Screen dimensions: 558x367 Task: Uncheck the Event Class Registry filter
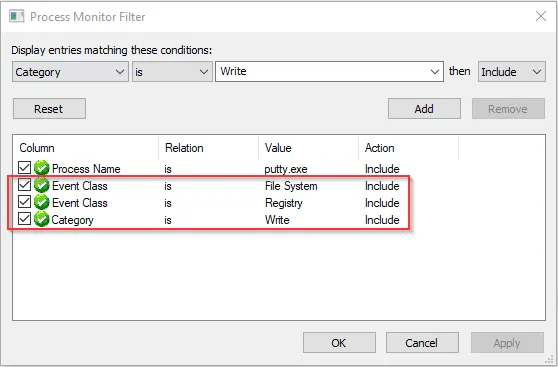[24, 202]
